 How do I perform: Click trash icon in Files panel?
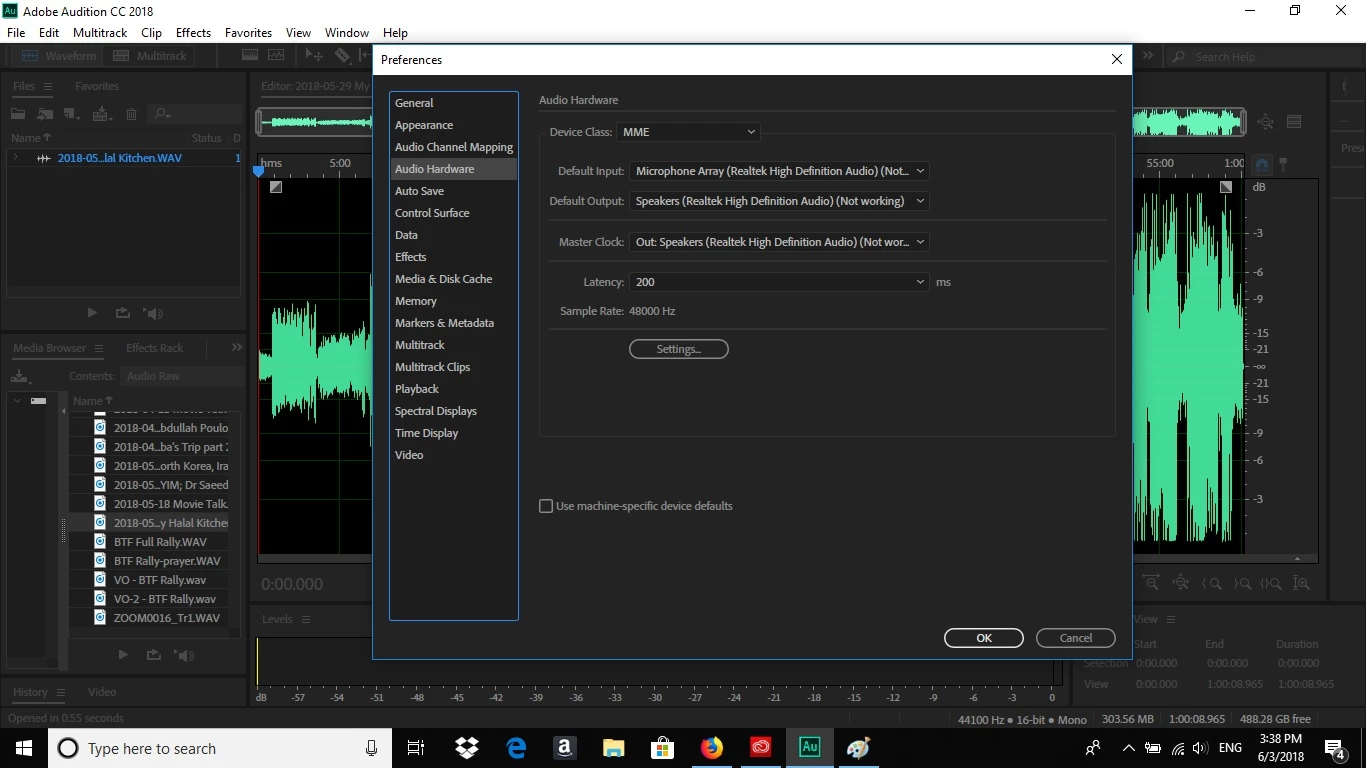tap(131, 115)
